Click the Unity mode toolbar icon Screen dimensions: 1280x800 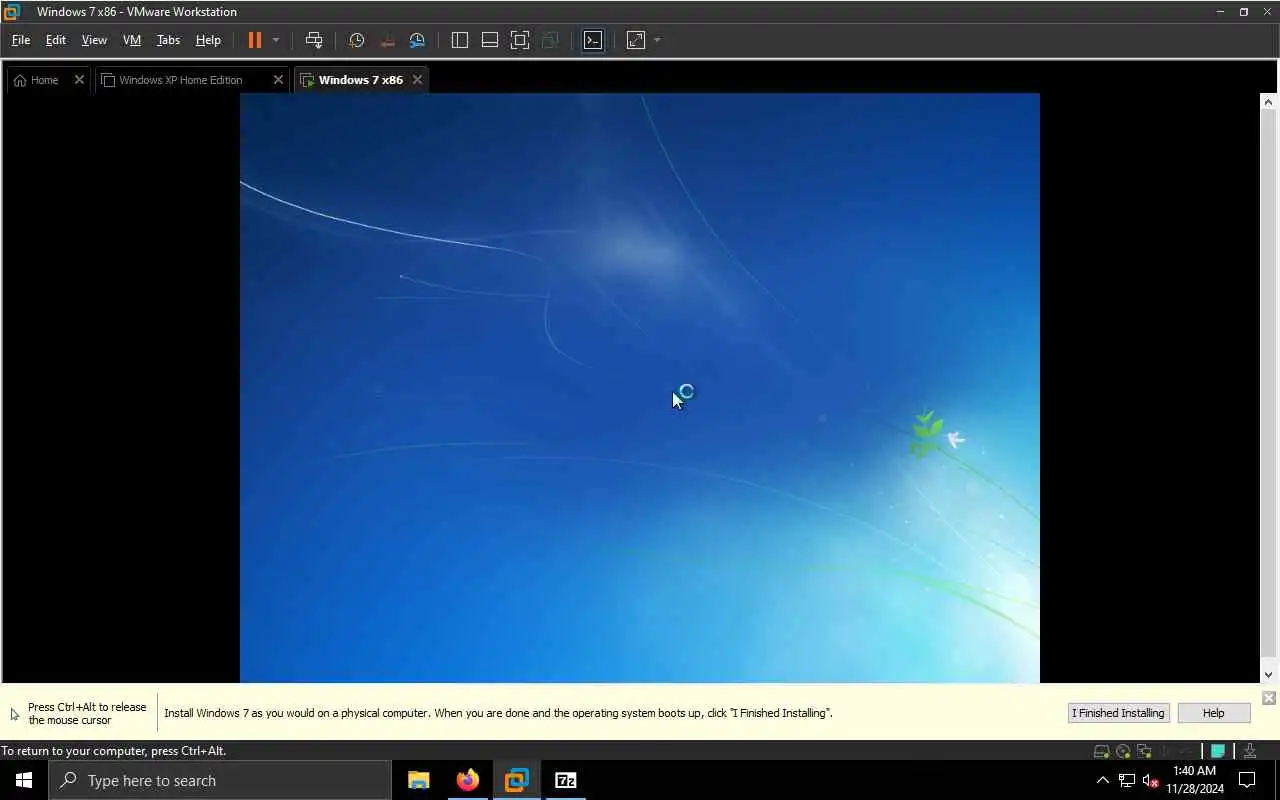point(550,40)
